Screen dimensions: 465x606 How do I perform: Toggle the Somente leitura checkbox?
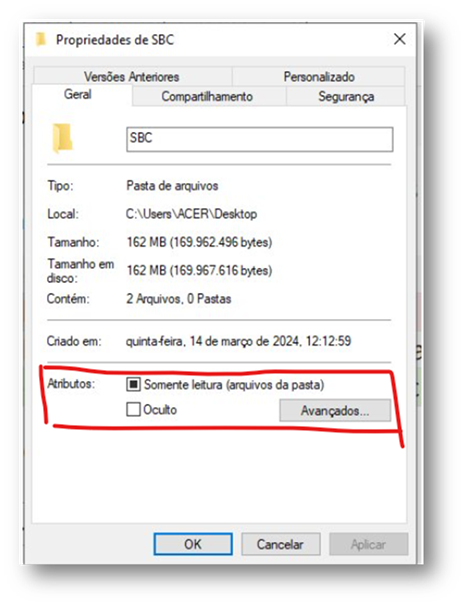click(133, 385)
